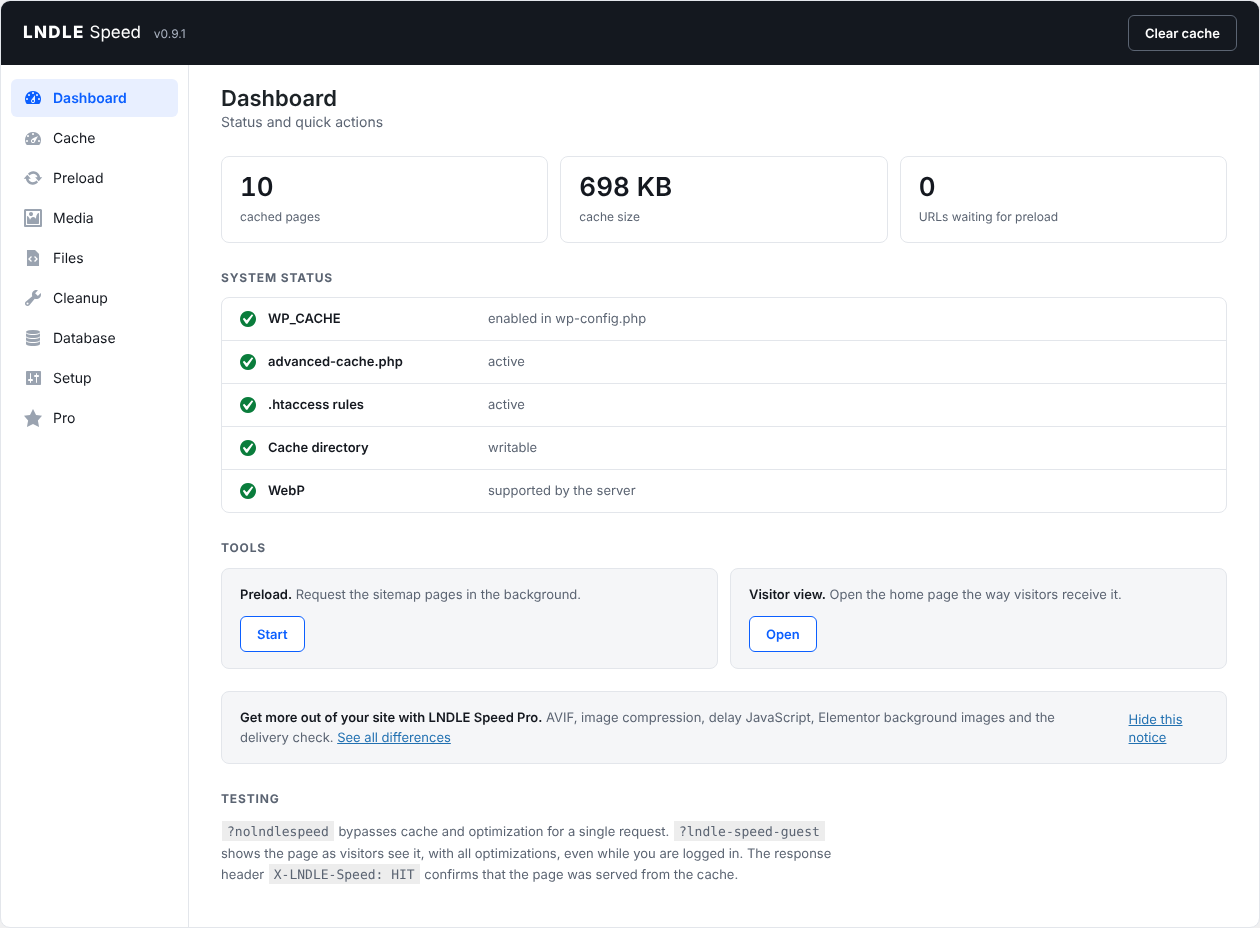Image resolution: width=1260 pixels, height=928 pixels.
Task: Click the Preload refresh arrows icon
Action: (33, 178)
